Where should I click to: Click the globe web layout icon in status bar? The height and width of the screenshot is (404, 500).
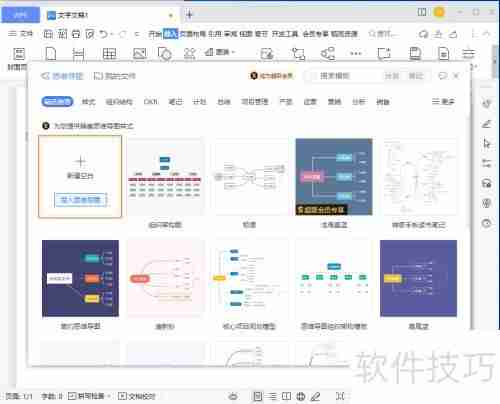coord(301,396)
